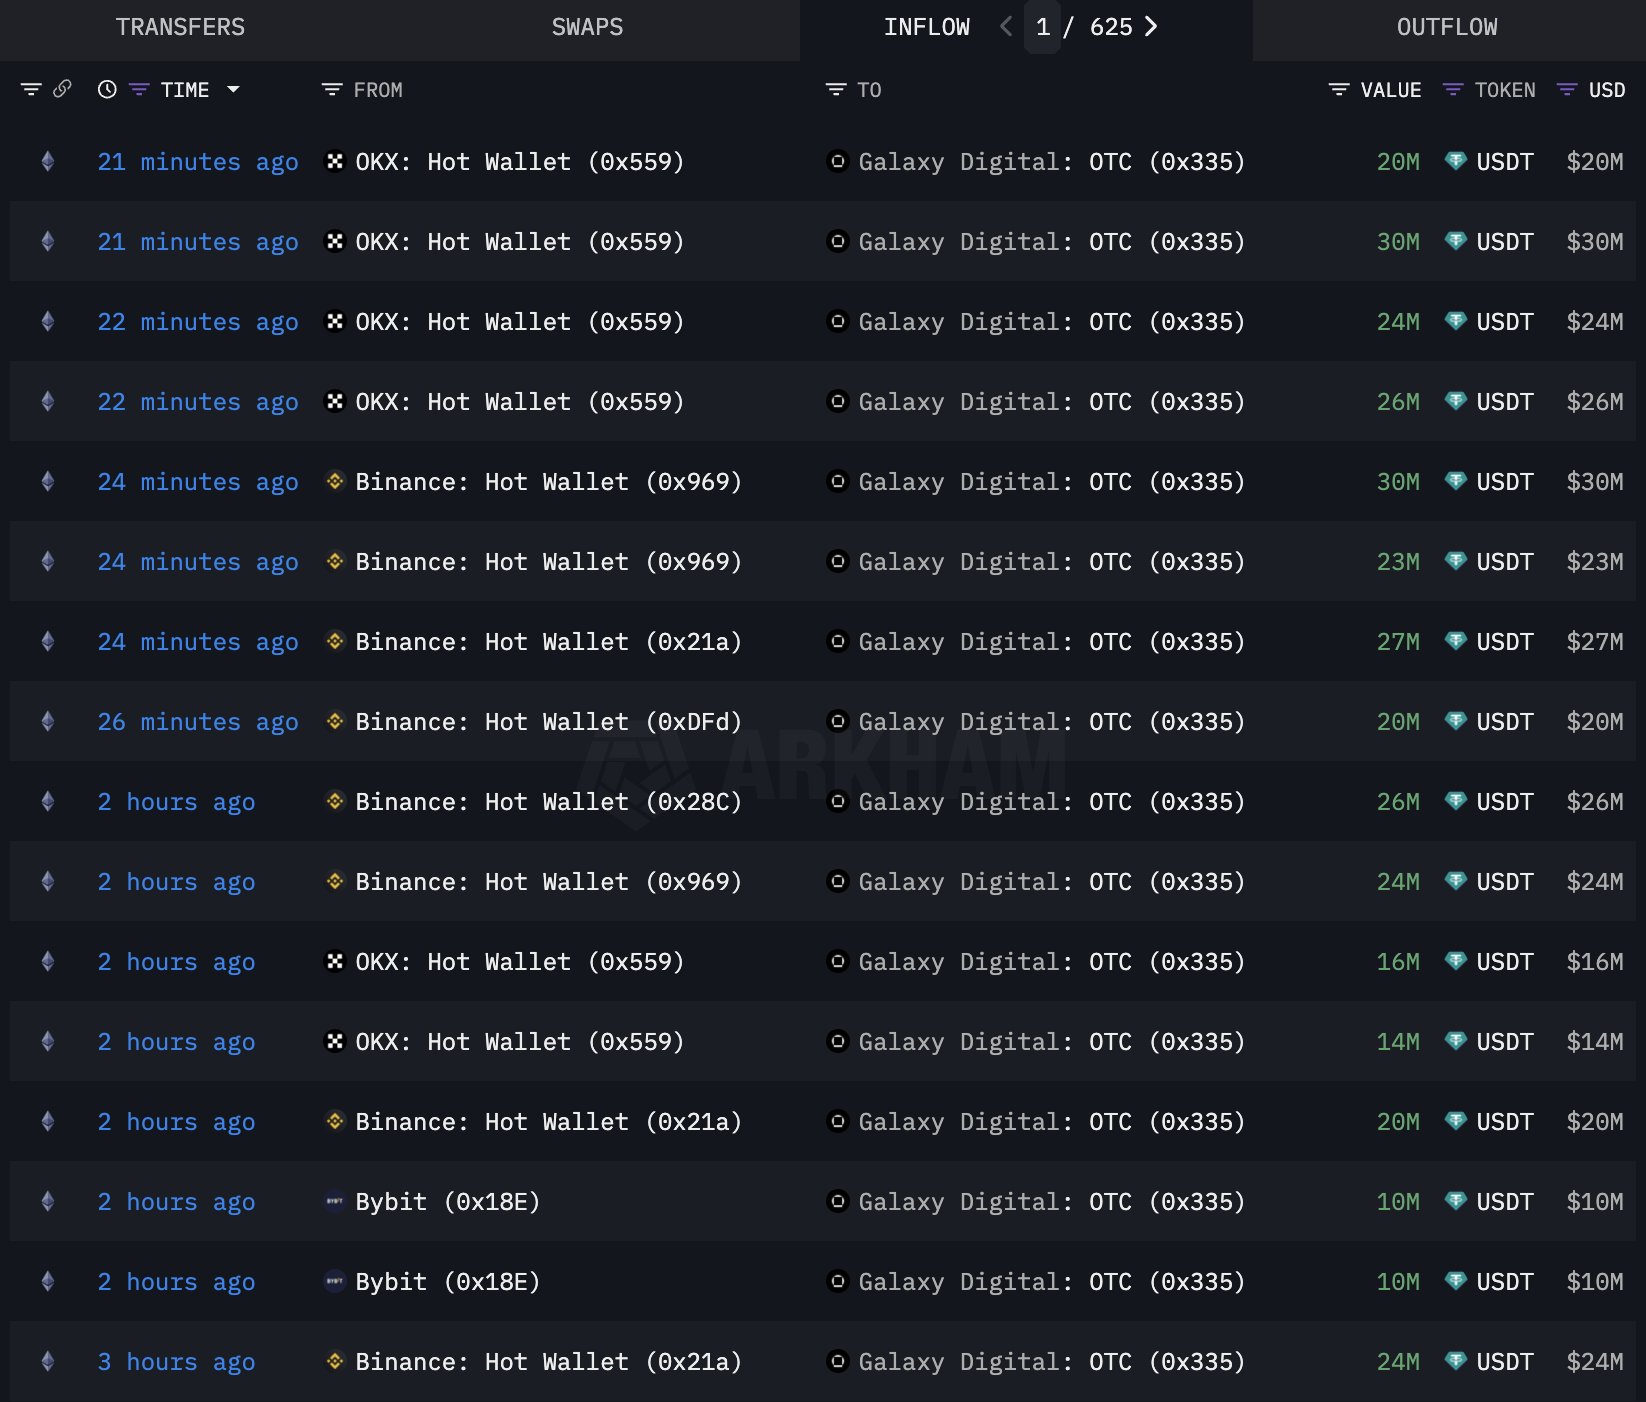Click the '21 minutes ago' timestamp link

(x=197, y=161)
